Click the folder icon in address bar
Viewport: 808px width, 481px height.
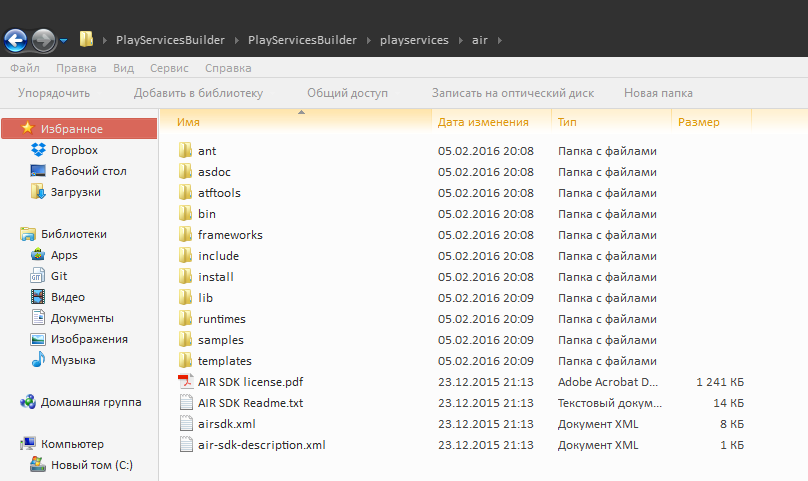pyautogui.click(x=86, y=39)
